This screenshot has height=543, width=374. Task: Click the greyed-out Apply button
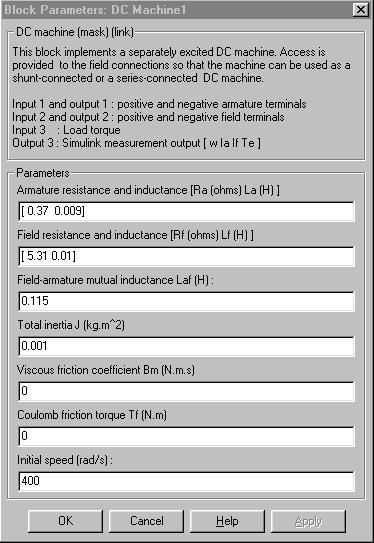coord(308,521)
